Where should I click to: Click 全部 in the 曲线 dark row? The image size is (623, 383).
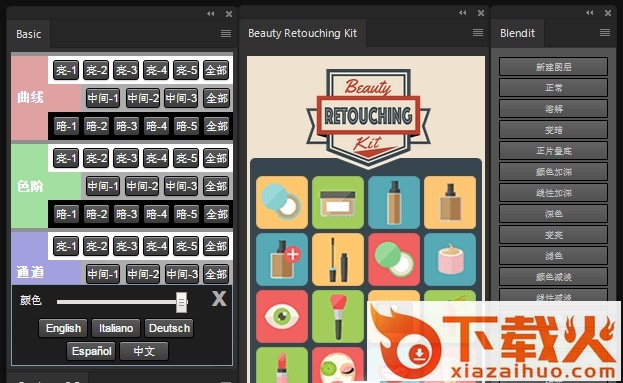pyautogui.click(x=217, y=126)
